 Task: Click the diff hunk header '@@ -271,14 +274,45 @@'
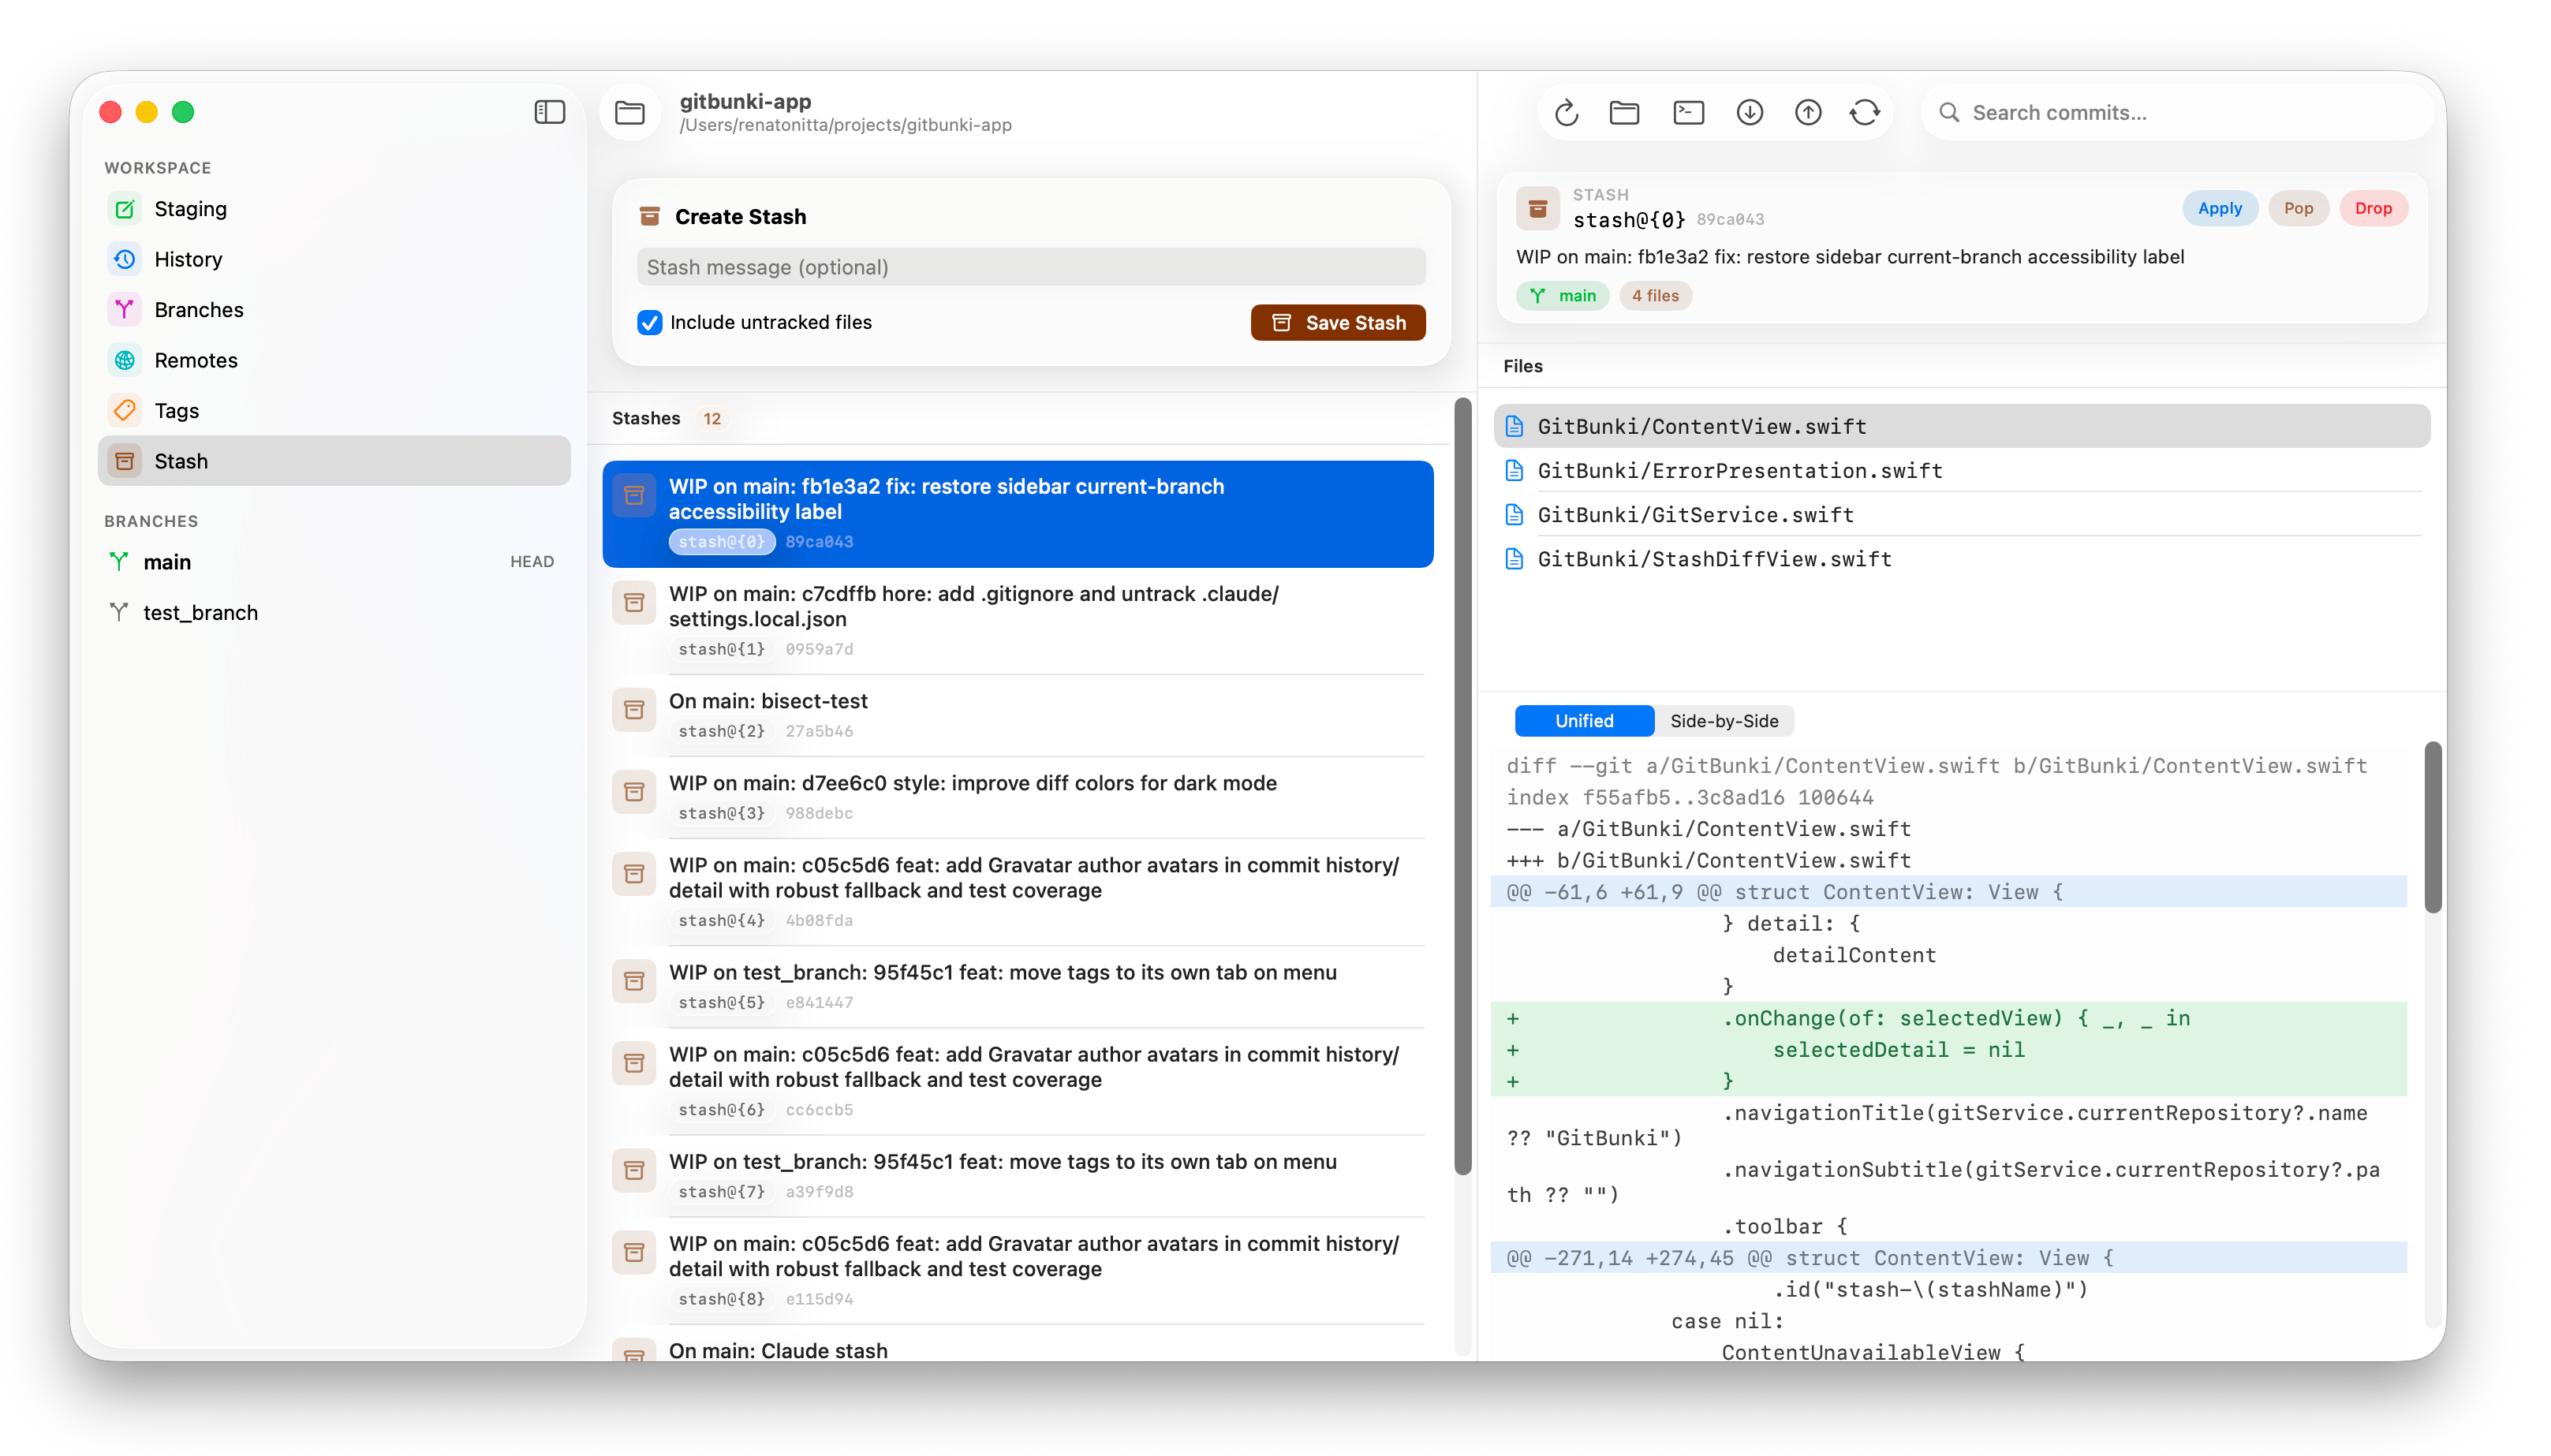[1948, 1258]
